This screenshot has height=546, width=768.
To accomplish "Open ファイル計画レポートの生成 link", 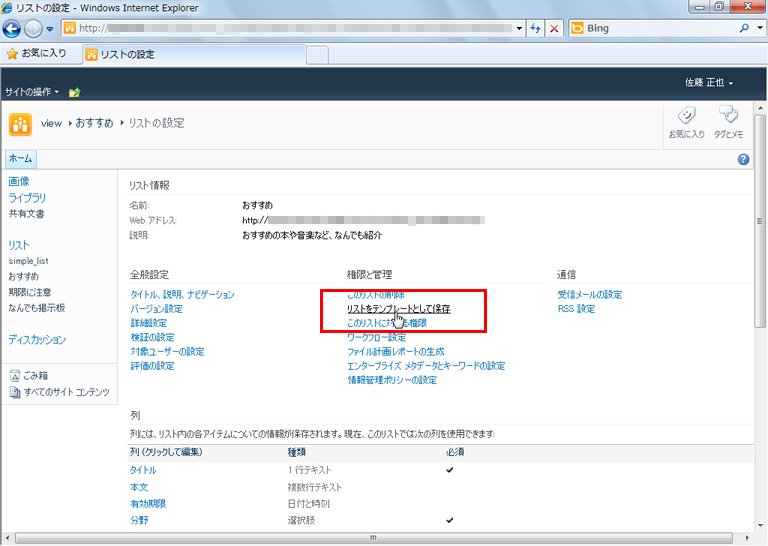I will point(396,352).
